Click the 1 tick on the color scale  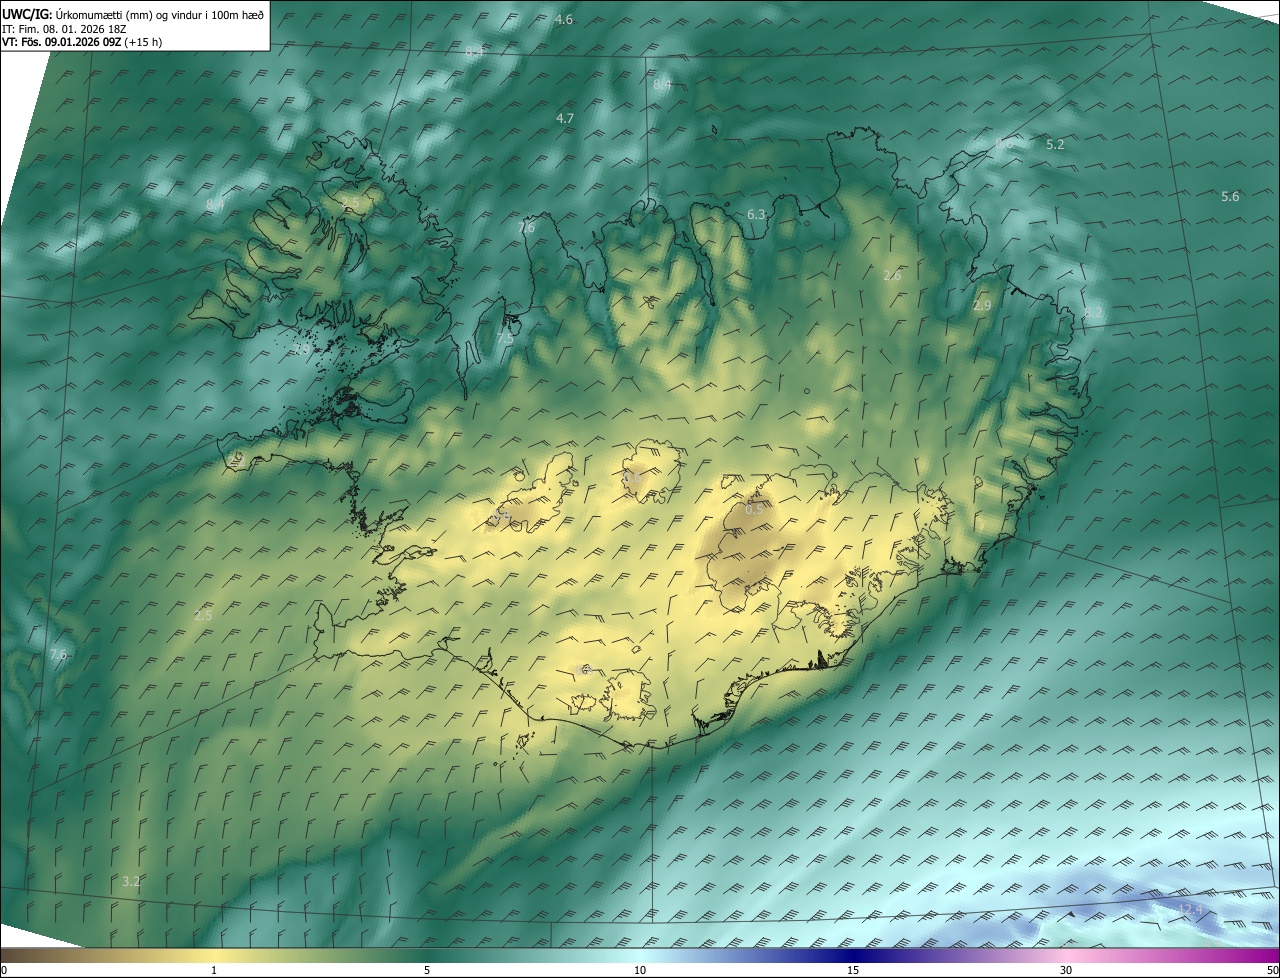click(x=214, y=970)
